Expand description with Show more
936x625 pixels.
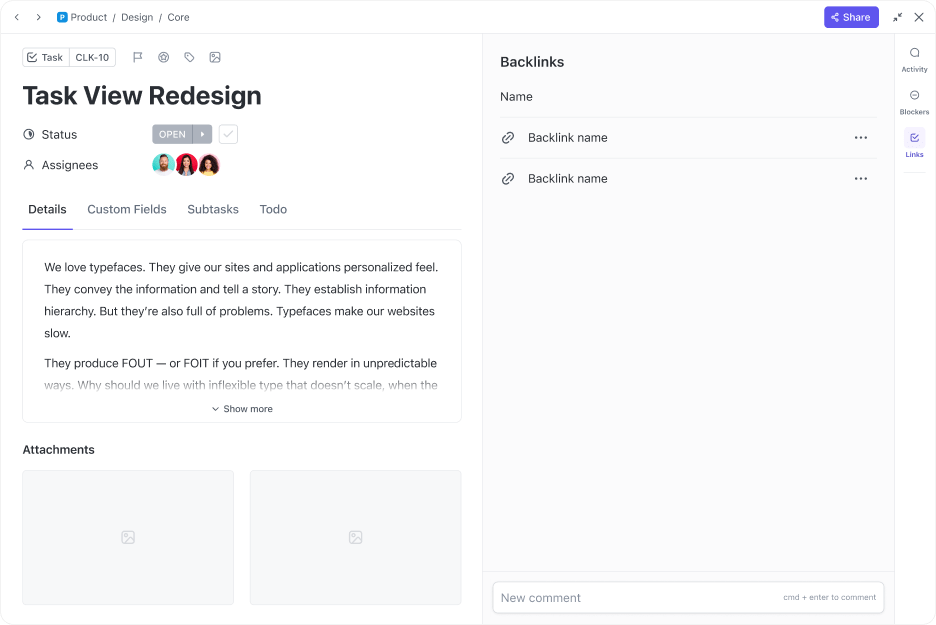242,409
